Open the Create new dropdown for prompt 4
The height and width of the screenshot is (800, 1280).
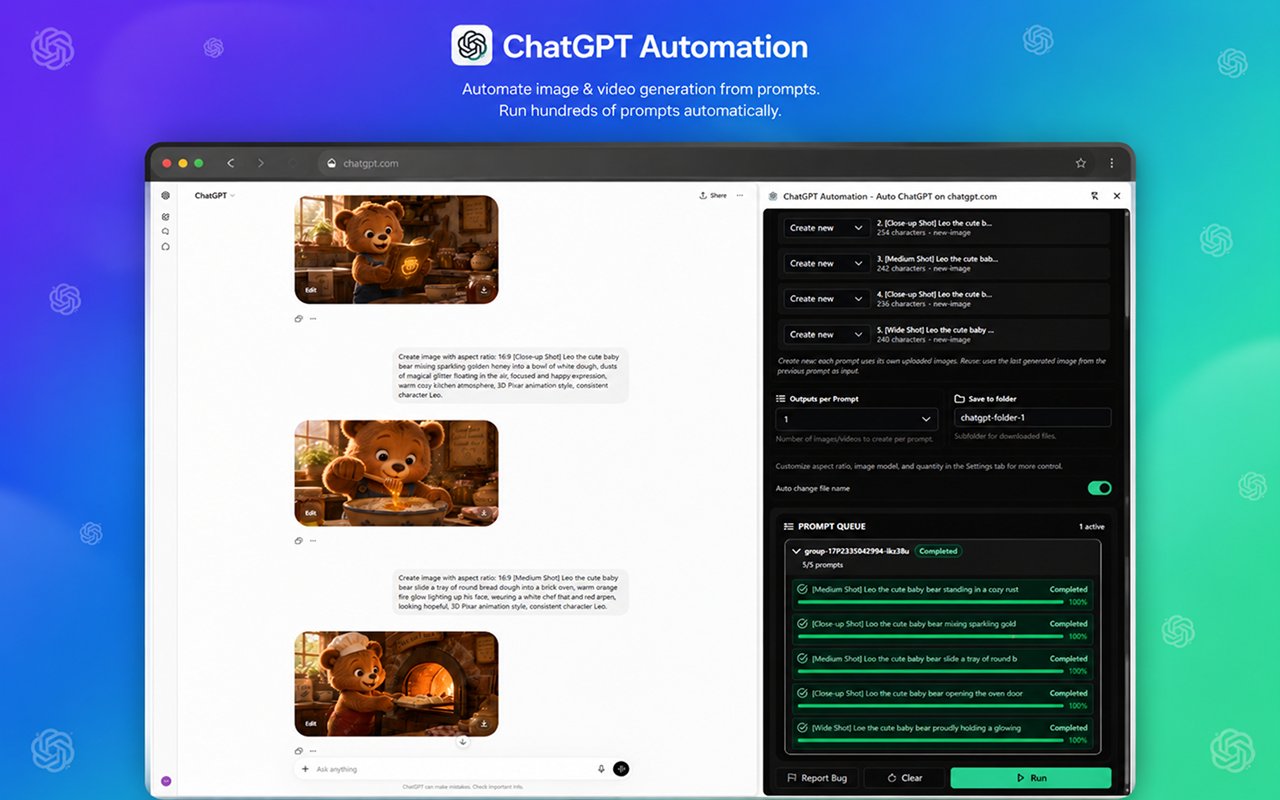(826, 298)
